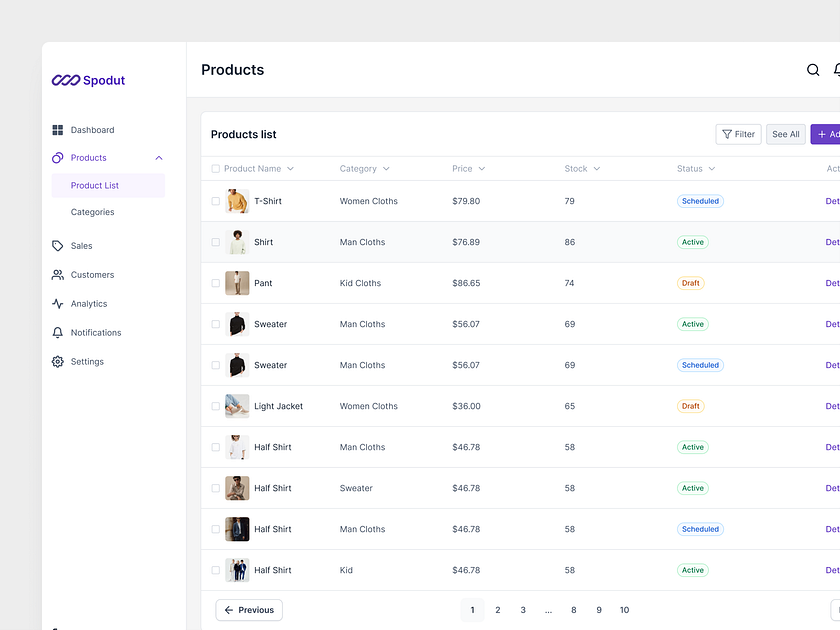This screenshot has height=630, width=840.
Task: Click the Filter button
Action: [738, 133]
